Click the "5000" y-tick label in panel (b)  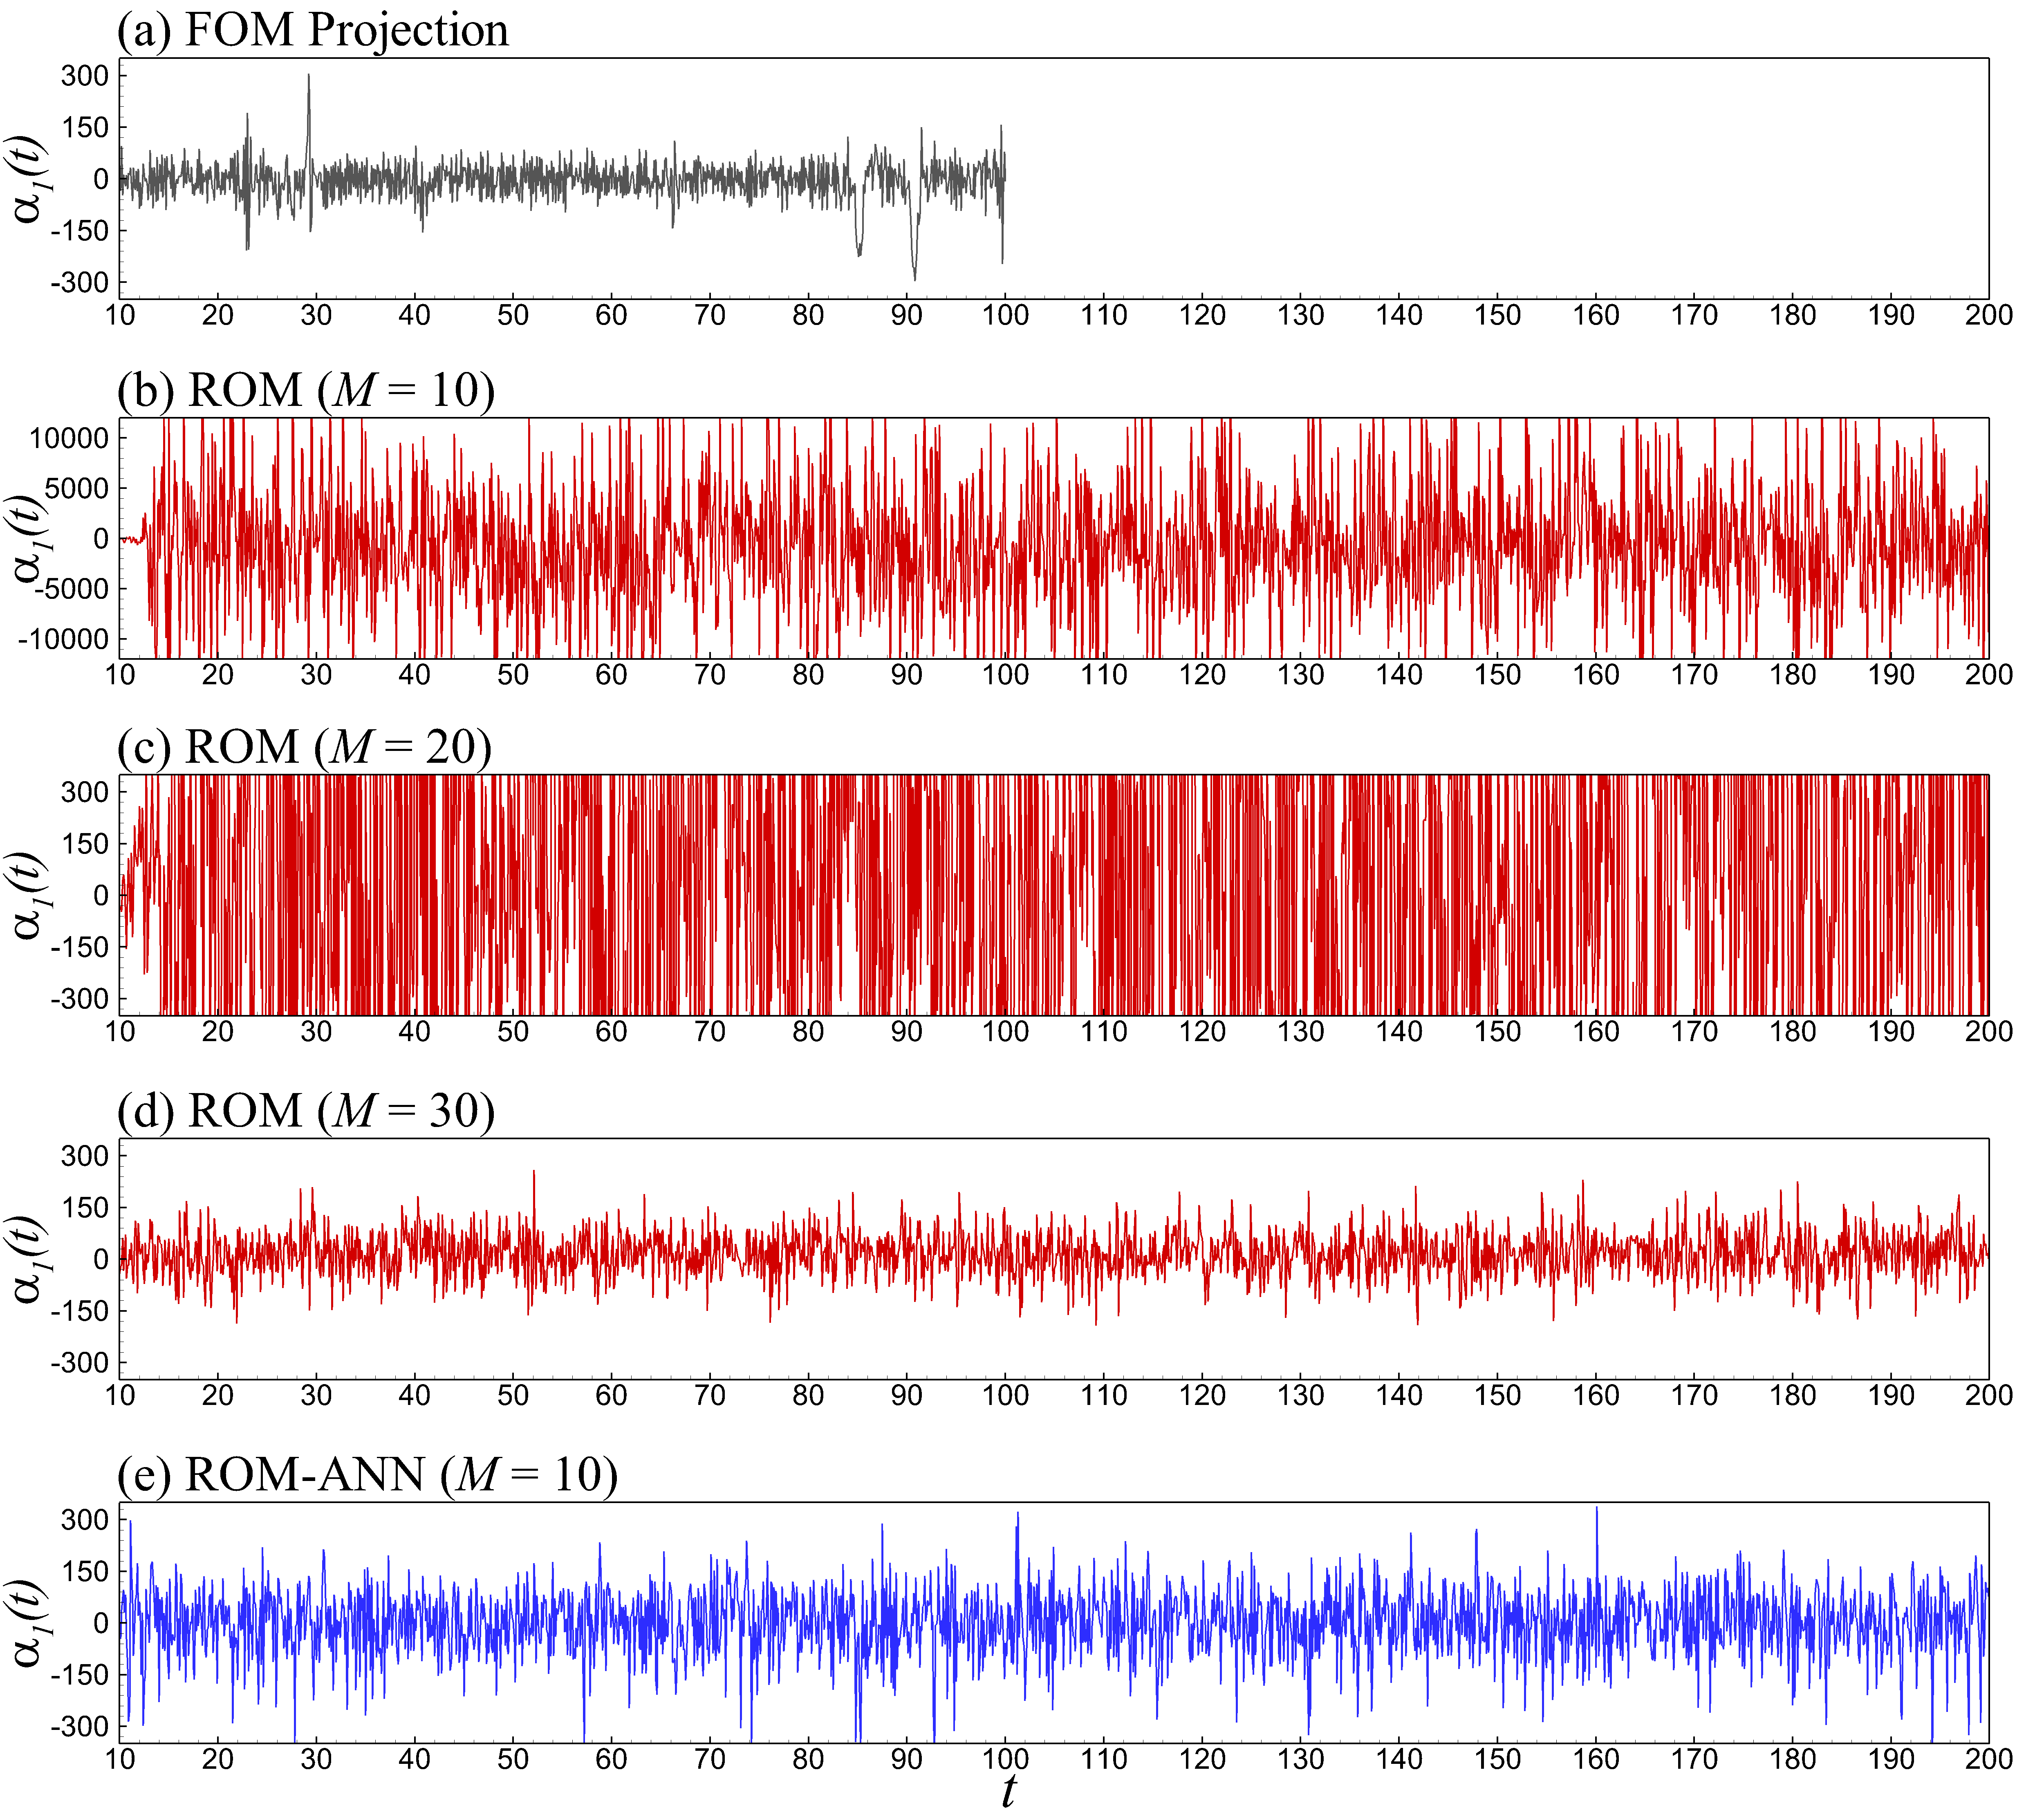pyautogui.click(x=77, y=488)
